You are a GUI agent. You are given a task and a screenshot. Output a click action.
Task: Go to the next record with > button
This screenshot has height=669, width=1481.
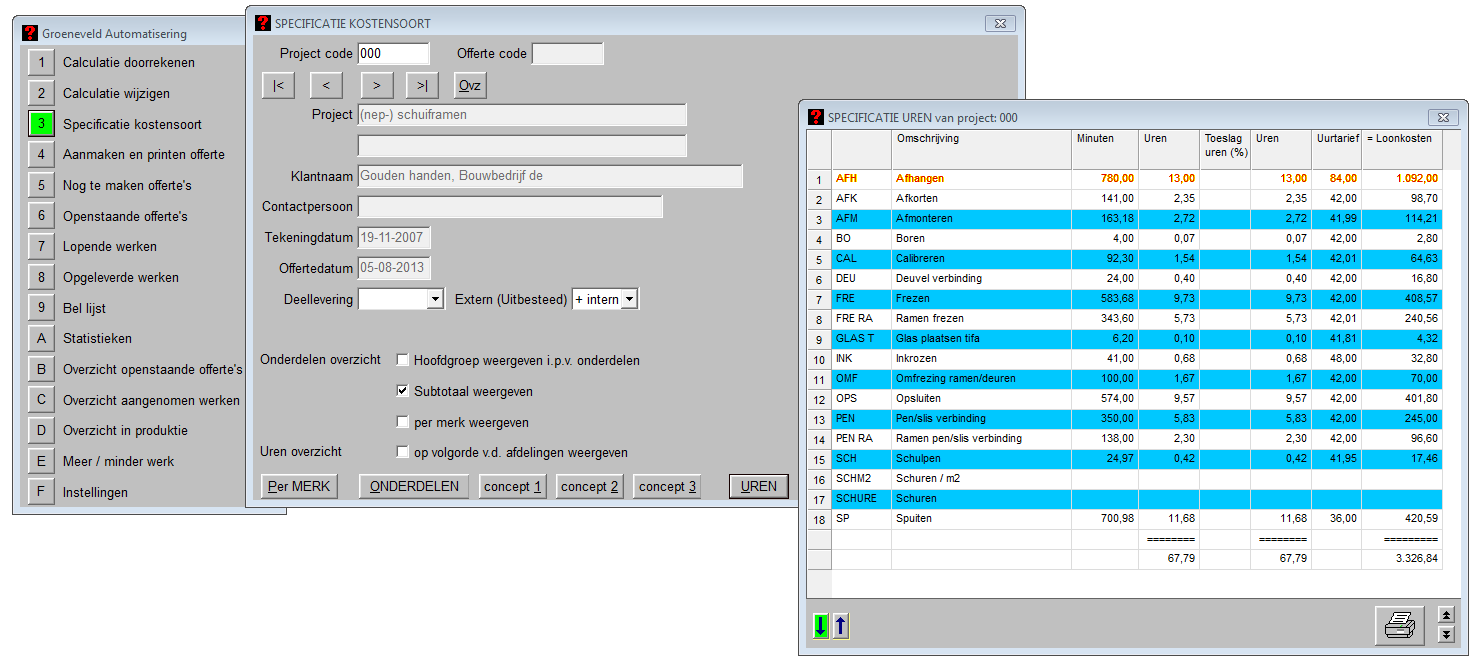(376, 86)
